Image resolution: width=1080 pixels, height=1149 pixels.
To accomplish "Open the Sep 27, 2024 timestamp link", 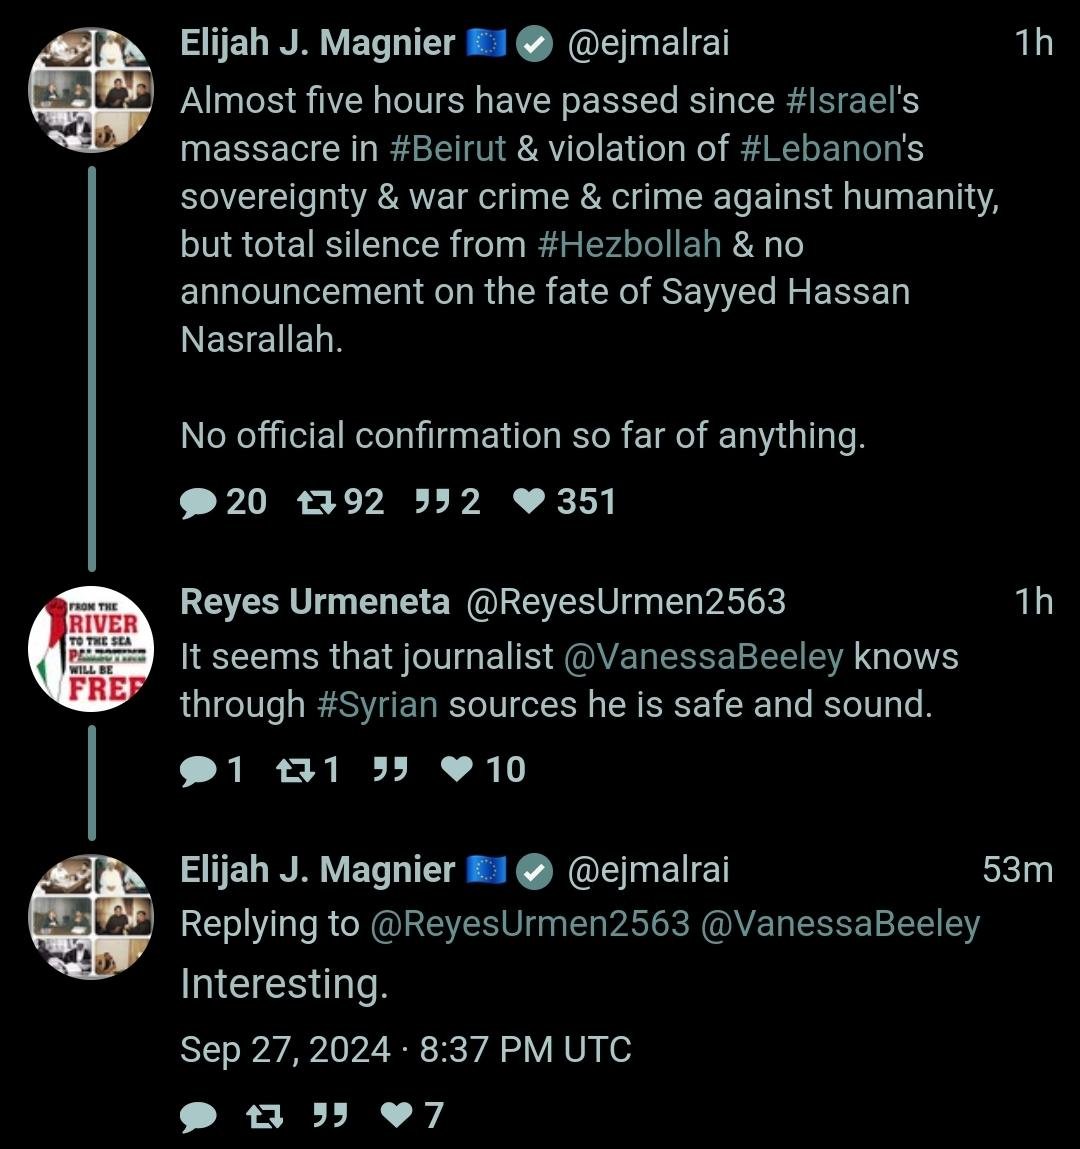I will pyautogui.click(x=405, y=1050).
